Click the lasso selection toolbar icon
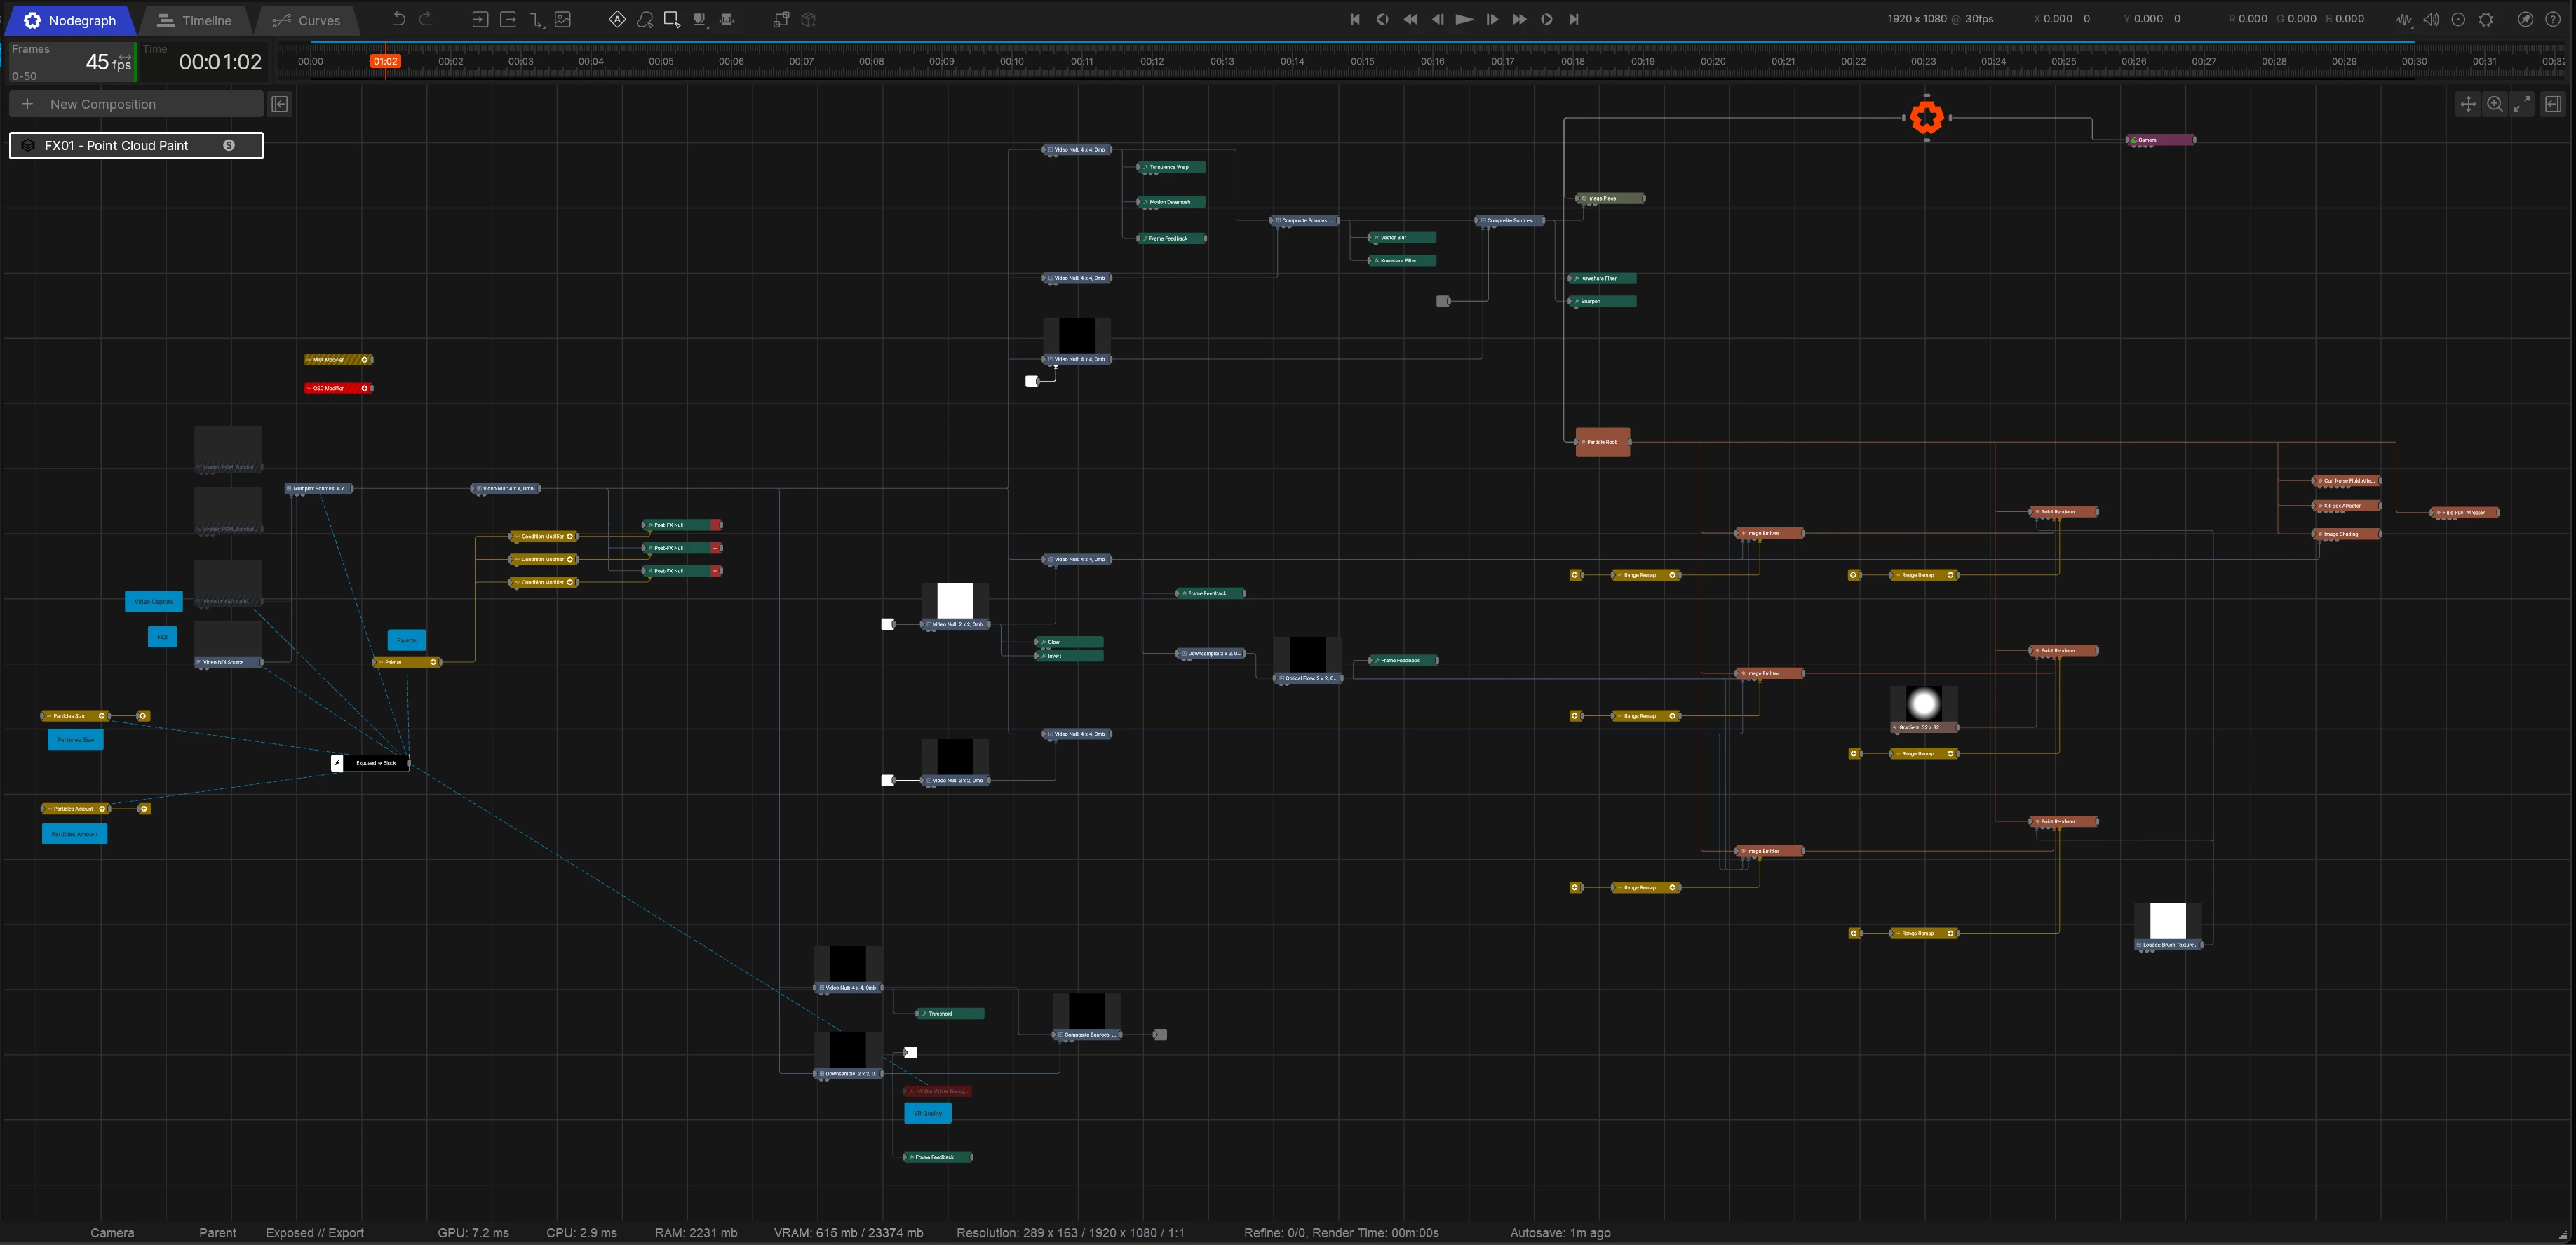Image resolution: width=2576 pixels, height=1245 pixels. point(645,19)
